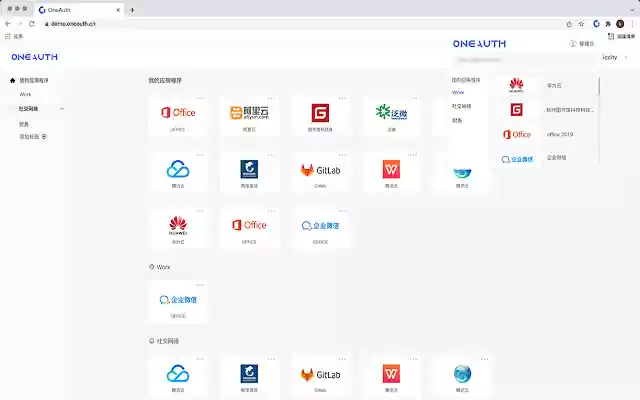This screenshot has height=400, width=640.
Task: Click 添加标签 in the sidebar
Action: point(29,137)
